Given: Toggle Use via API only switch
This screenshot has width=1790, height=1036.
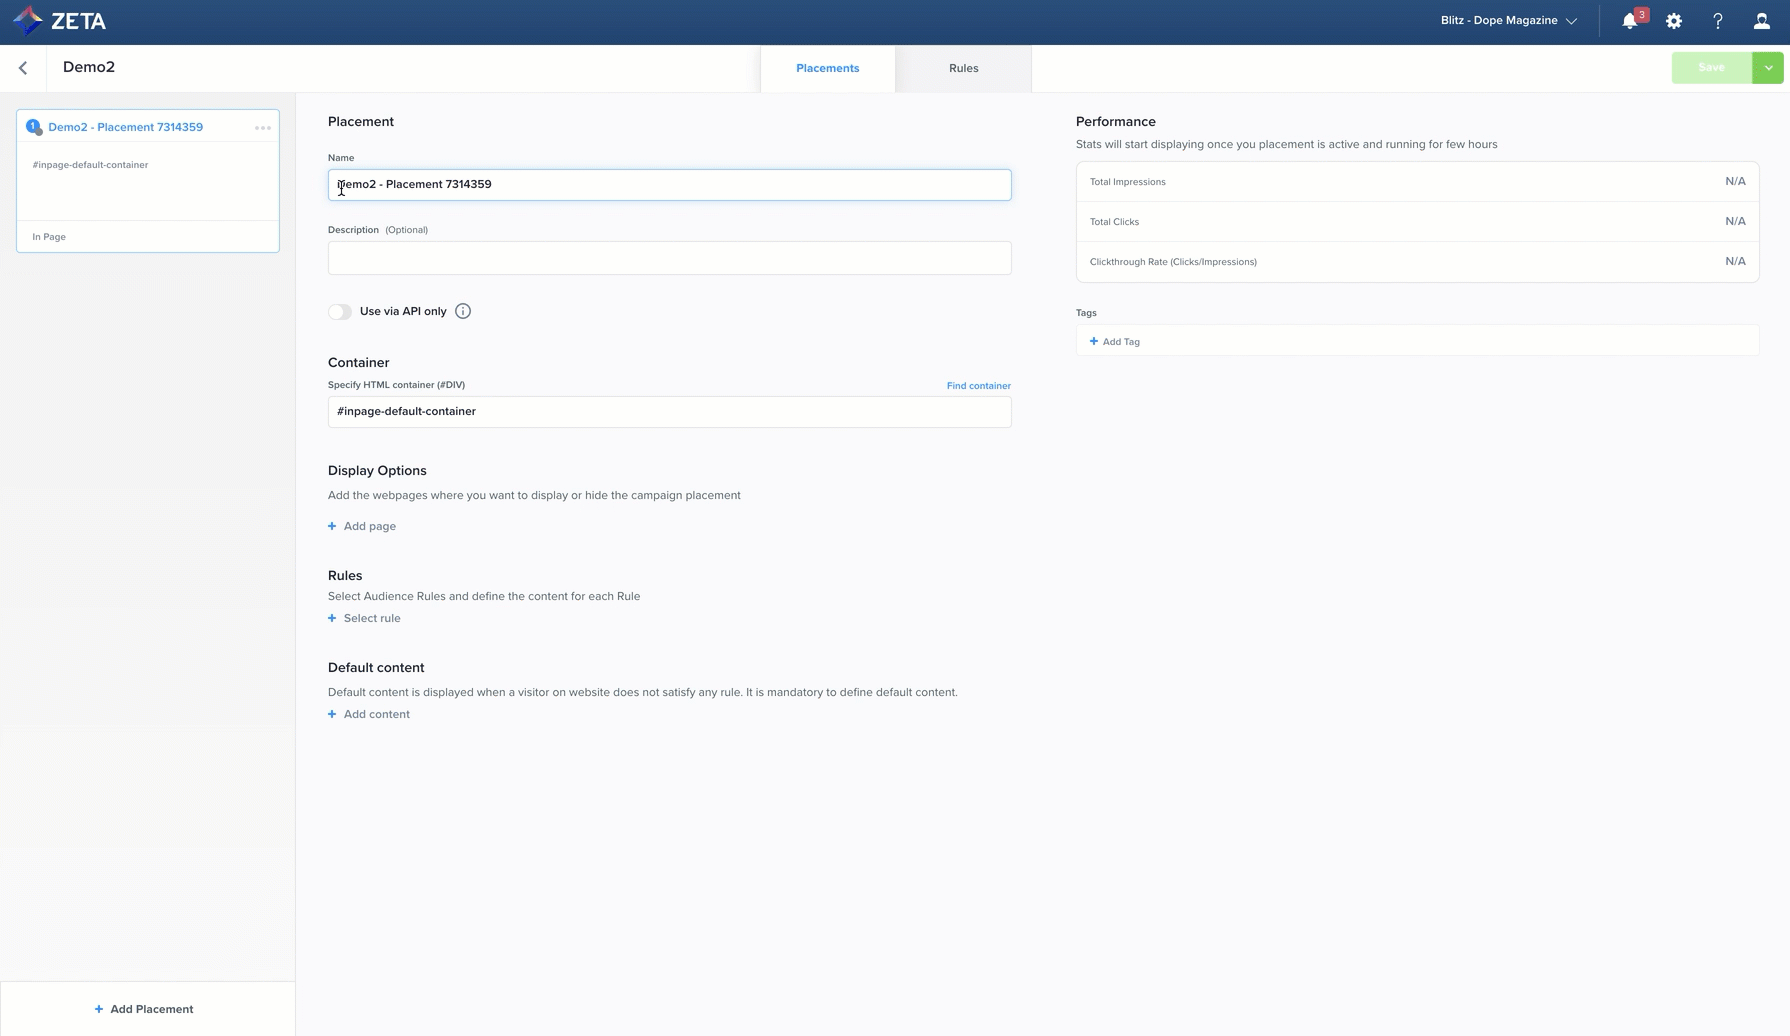Looking at the screenshot, I should [340, 312].
